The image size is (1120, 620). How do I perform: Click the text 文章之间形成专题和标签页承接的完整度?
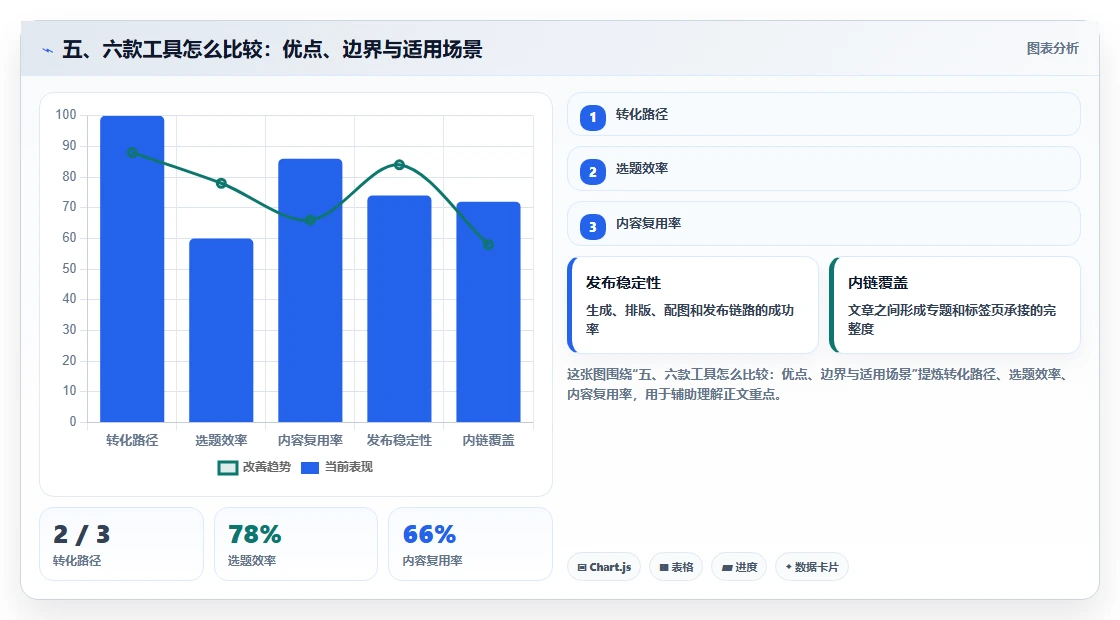pyautogui.click(x=952, y=319)
